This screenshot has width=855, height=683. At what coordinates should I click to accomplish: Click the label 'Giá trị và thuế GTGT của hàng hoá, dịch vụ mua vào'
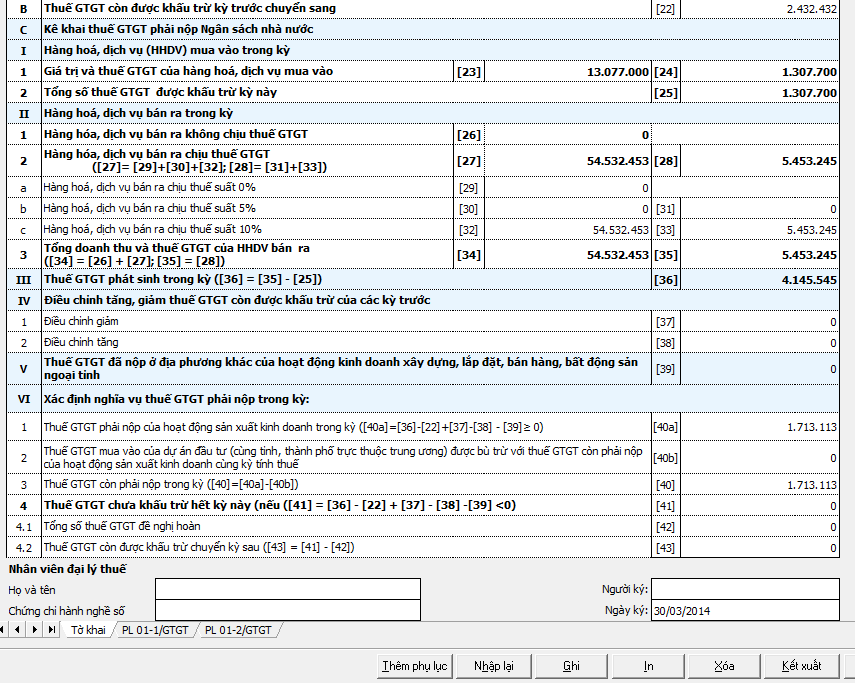(x=188, y=71)
